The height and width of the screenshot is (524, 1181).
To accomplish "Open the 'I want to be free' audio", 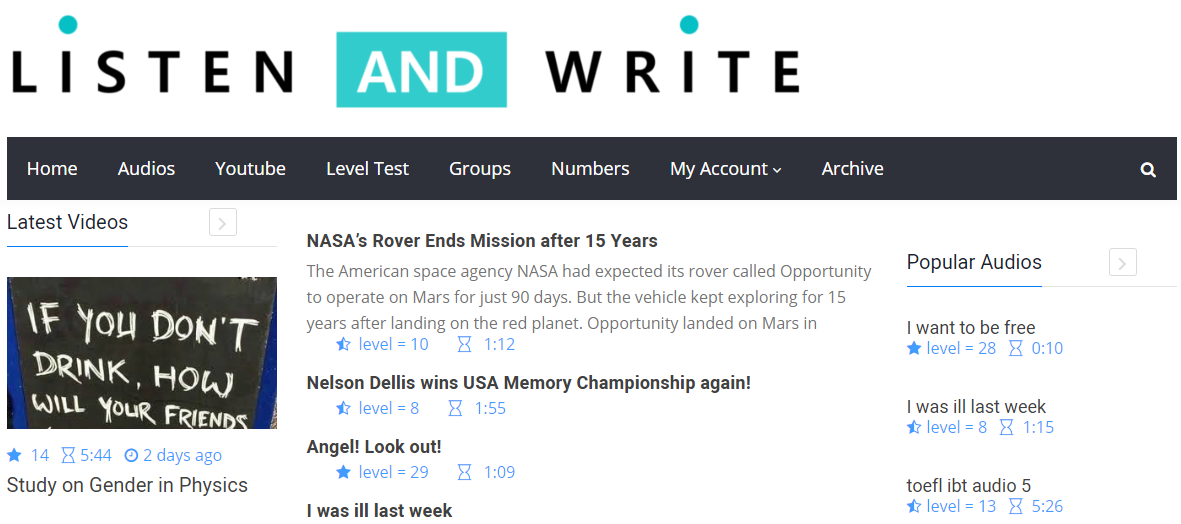I will point(971,327).
